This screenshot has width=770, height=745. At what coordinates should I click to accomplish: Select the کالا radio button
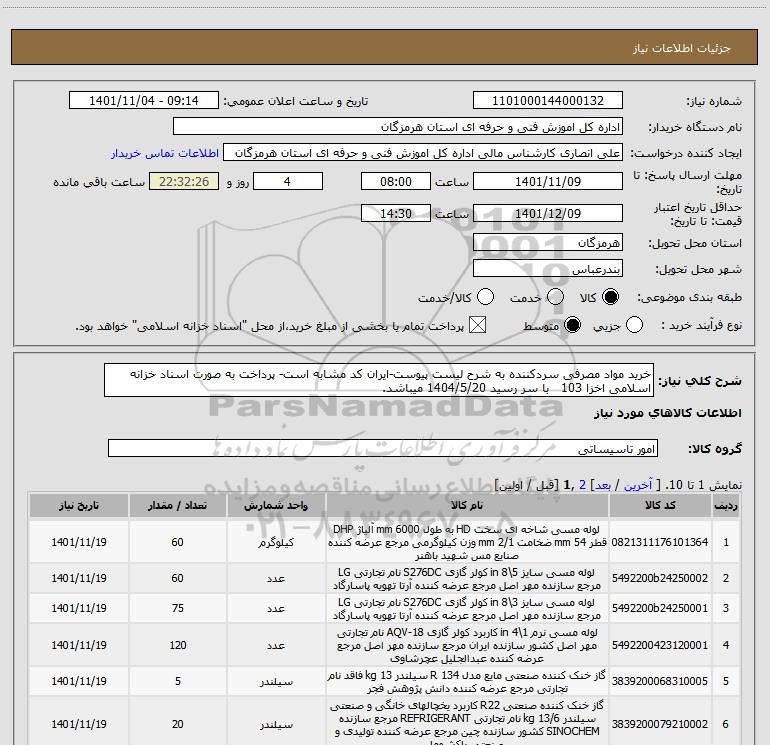pos(610,297)
